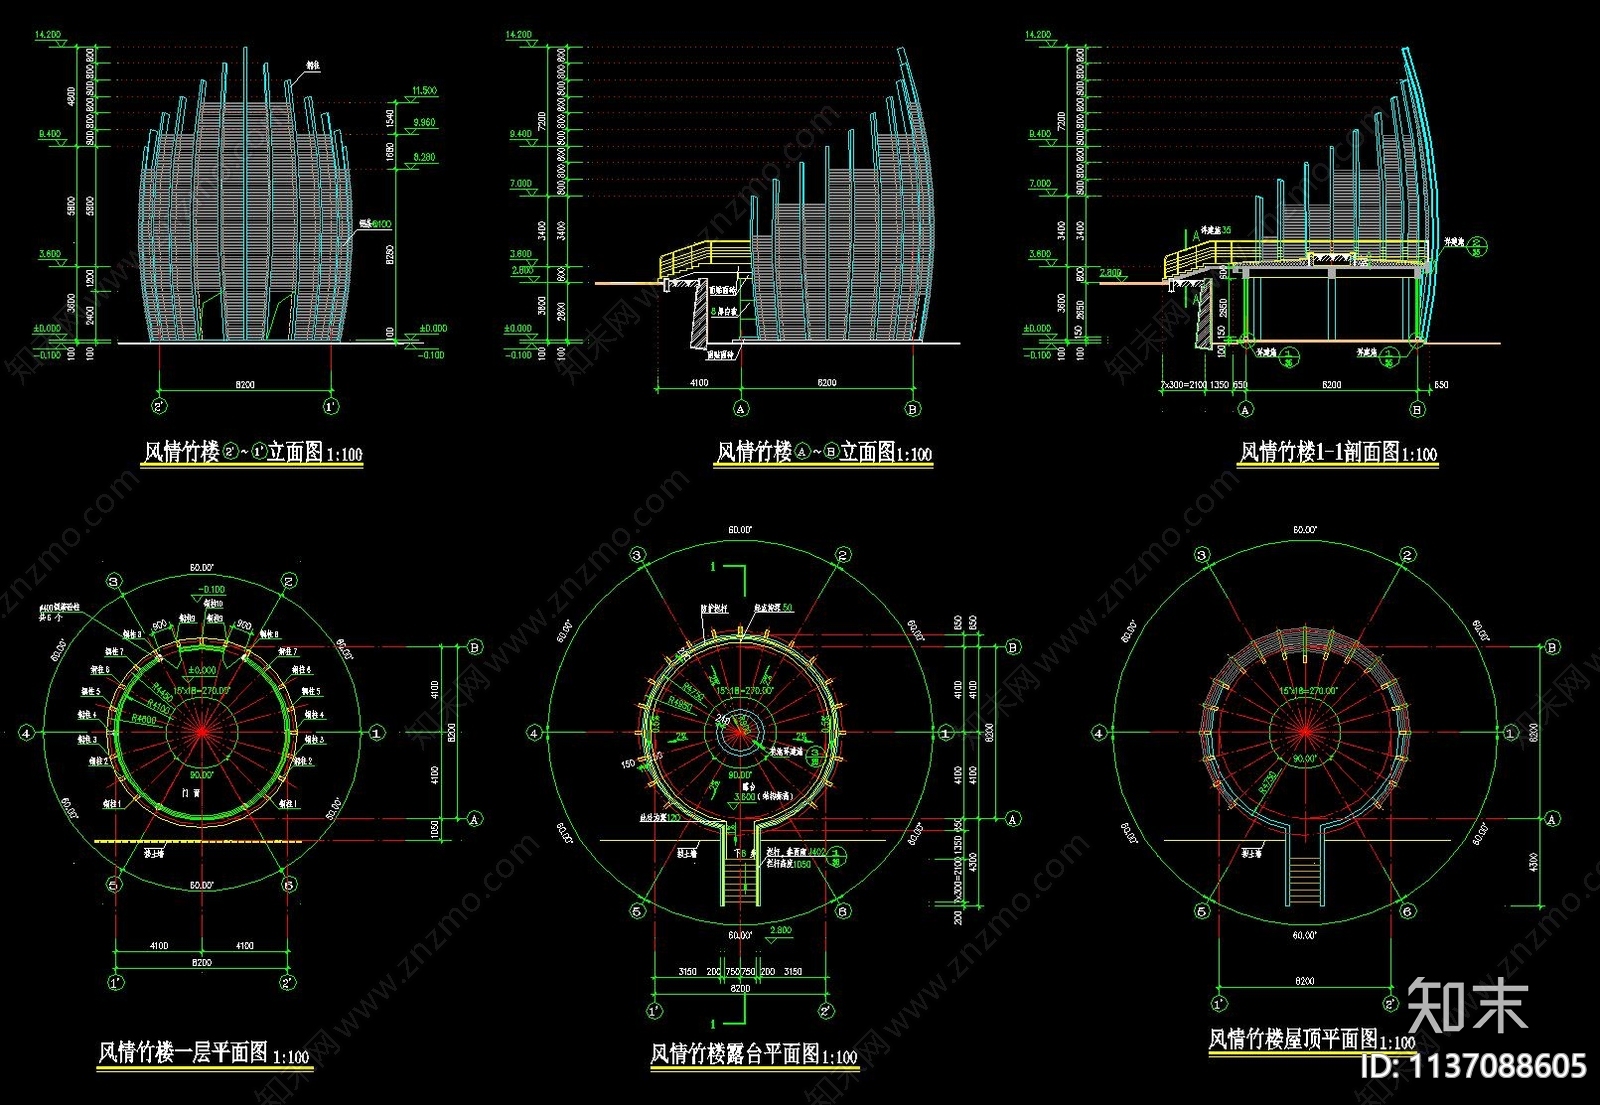Click the -0.100 elevation mark in first-floor plan
This screenshot has height=1105, width=1600.
point(211,590)
